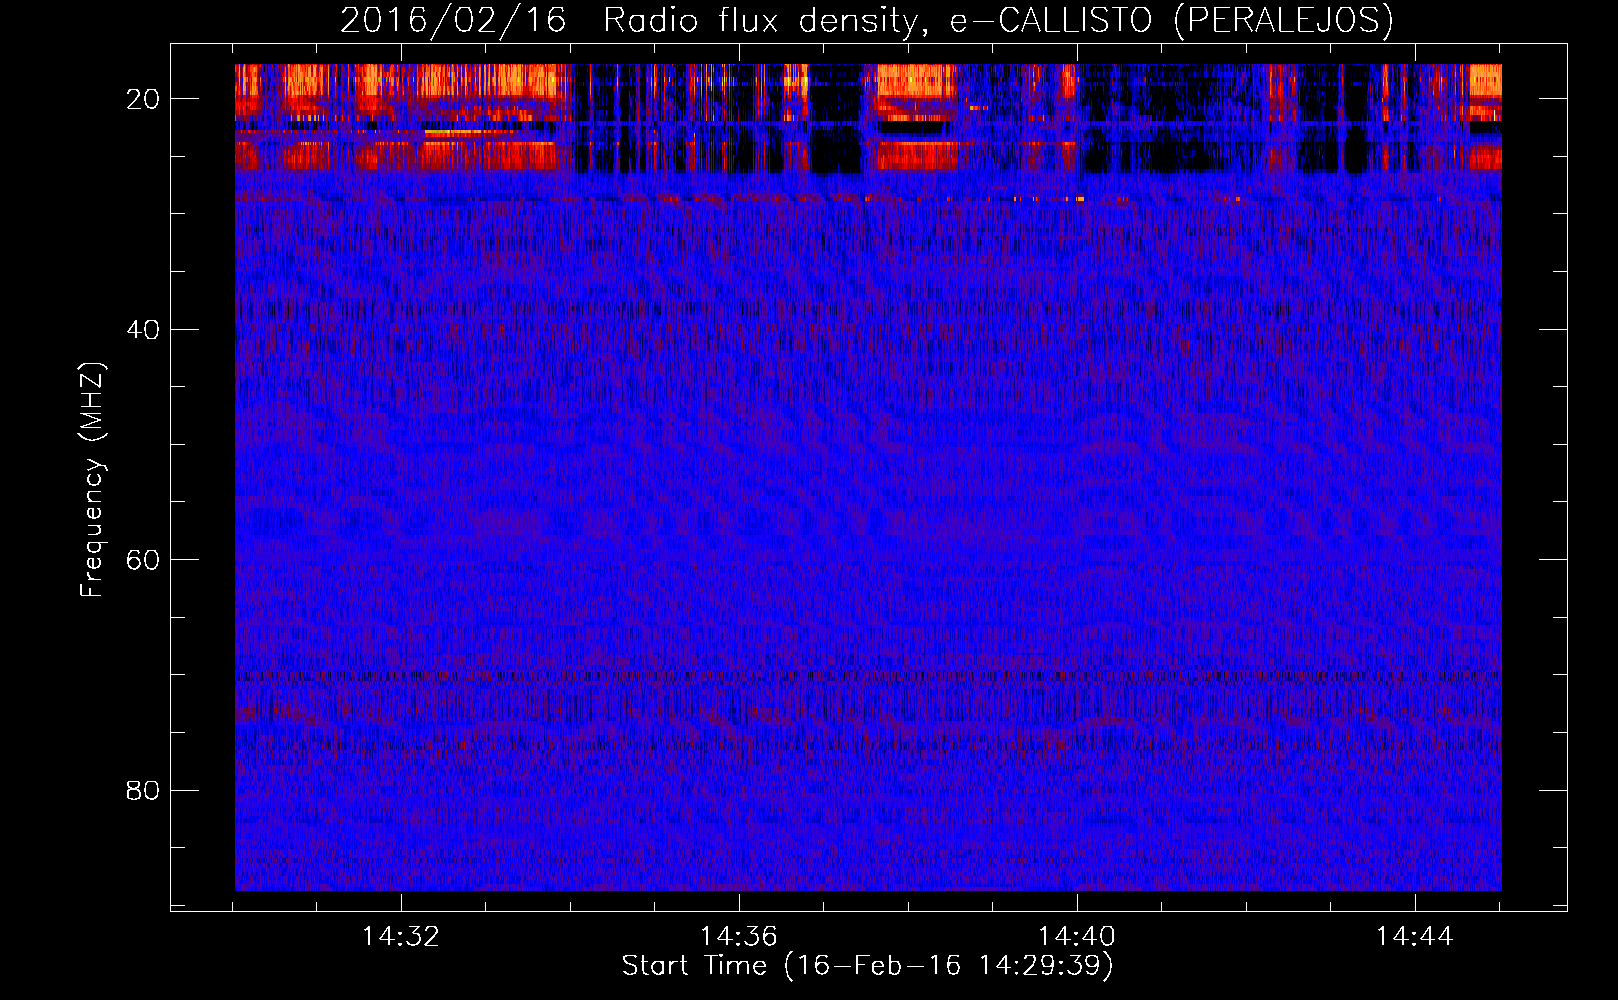Click the 14:40 time axis label
Screen dimensions: 1618x1000
pos(1077,937)
